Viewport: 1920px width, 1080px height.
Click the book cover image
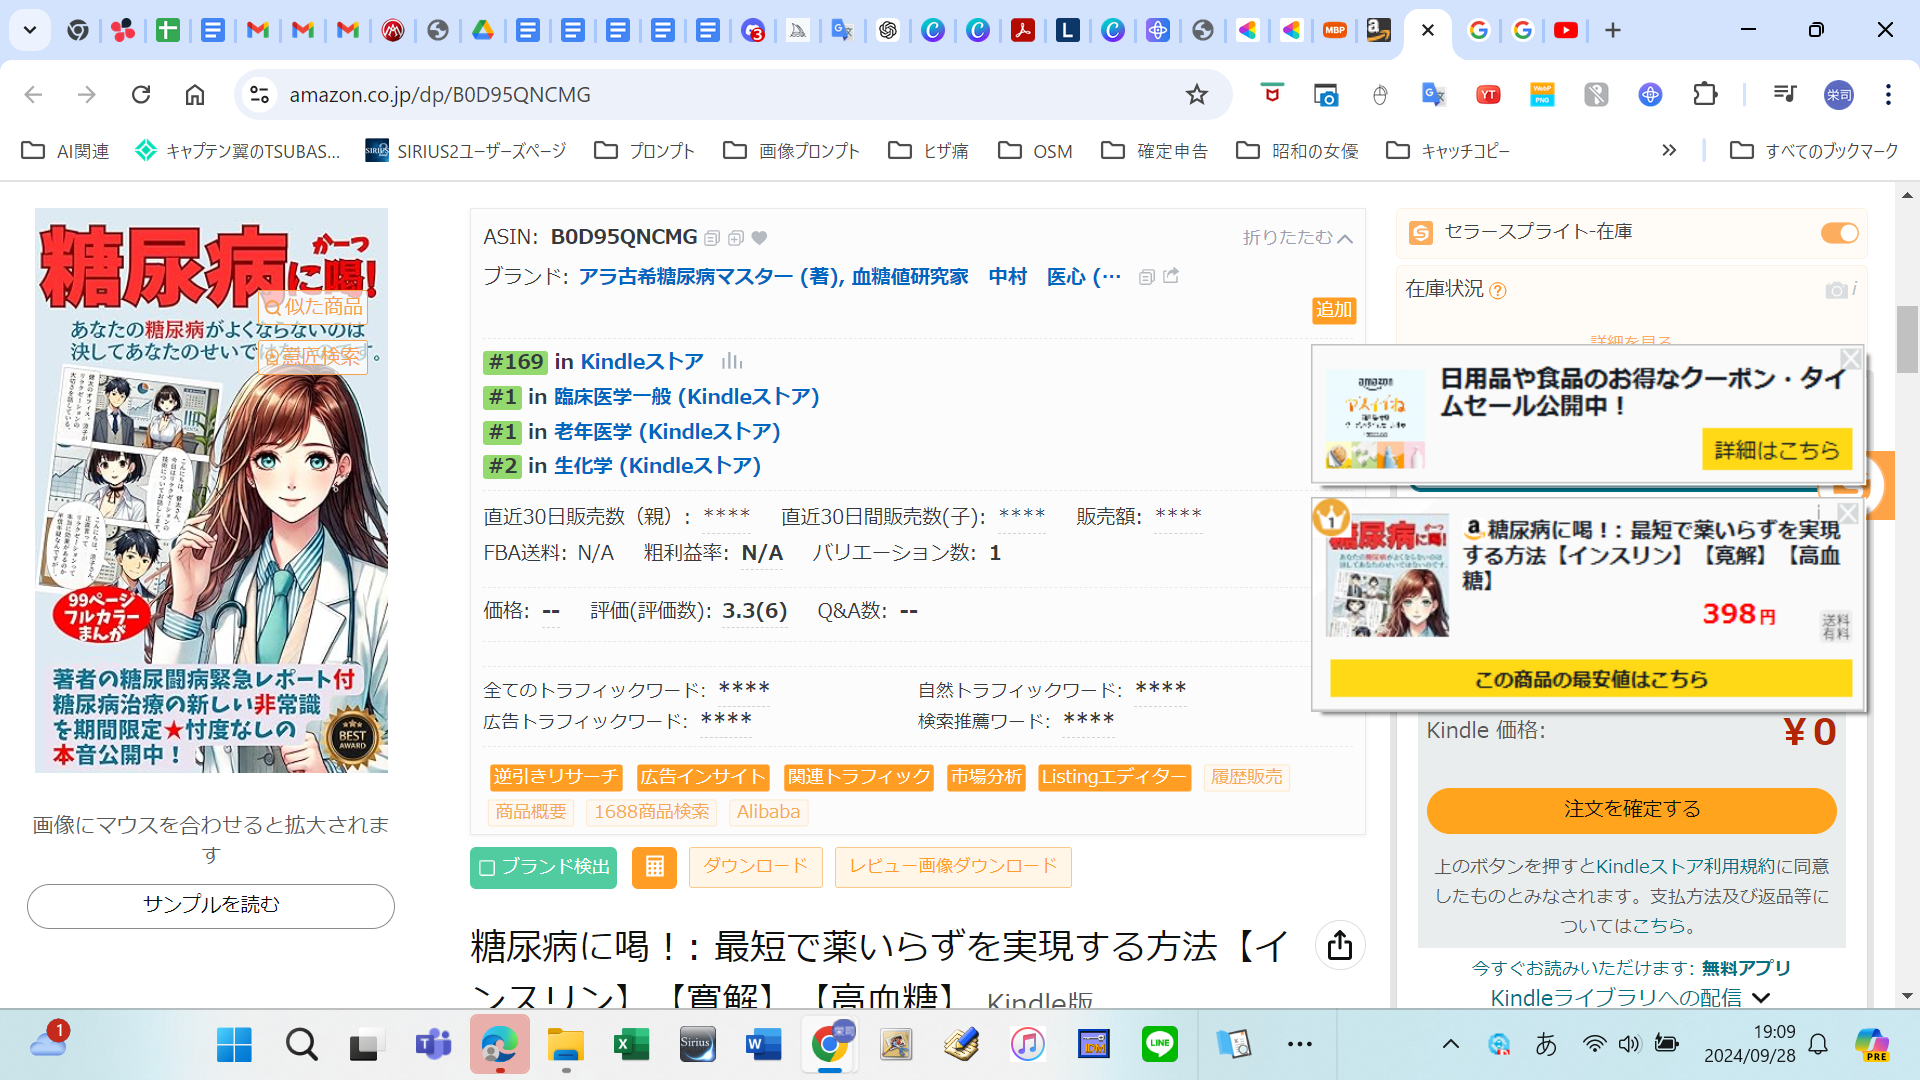point(211,490)
